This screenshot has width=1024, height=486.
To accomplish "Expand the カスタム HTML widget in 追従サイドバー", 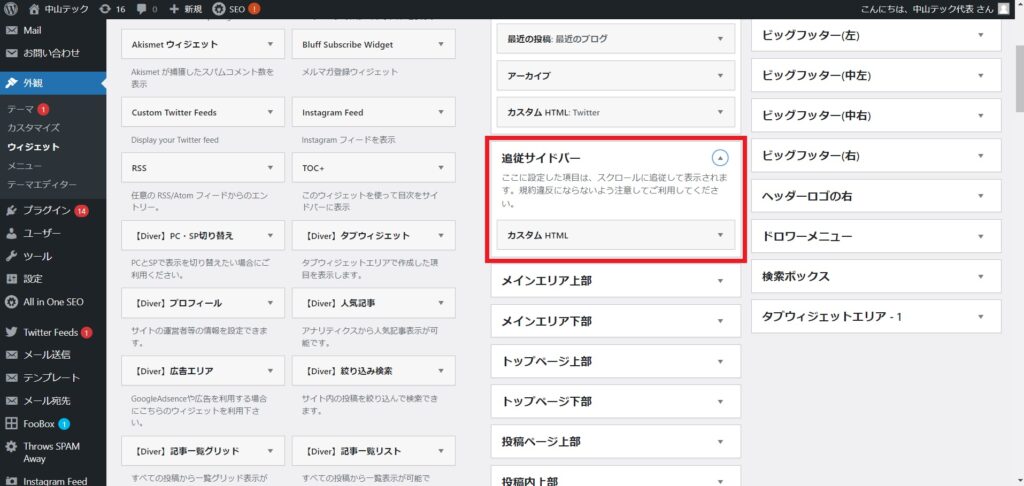I will coord(720,235).
